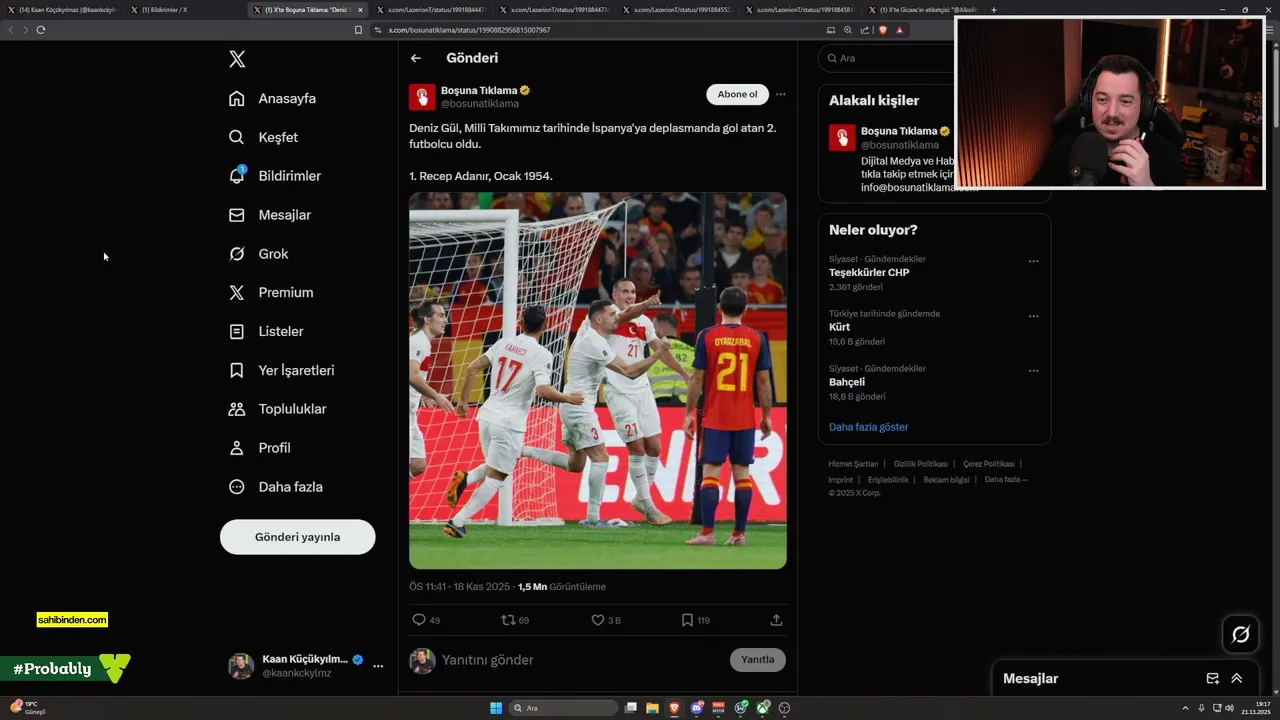Click the new message icon in Mesajlar
Viewport: 1280px width, 720px height.
pos(1213,678)
